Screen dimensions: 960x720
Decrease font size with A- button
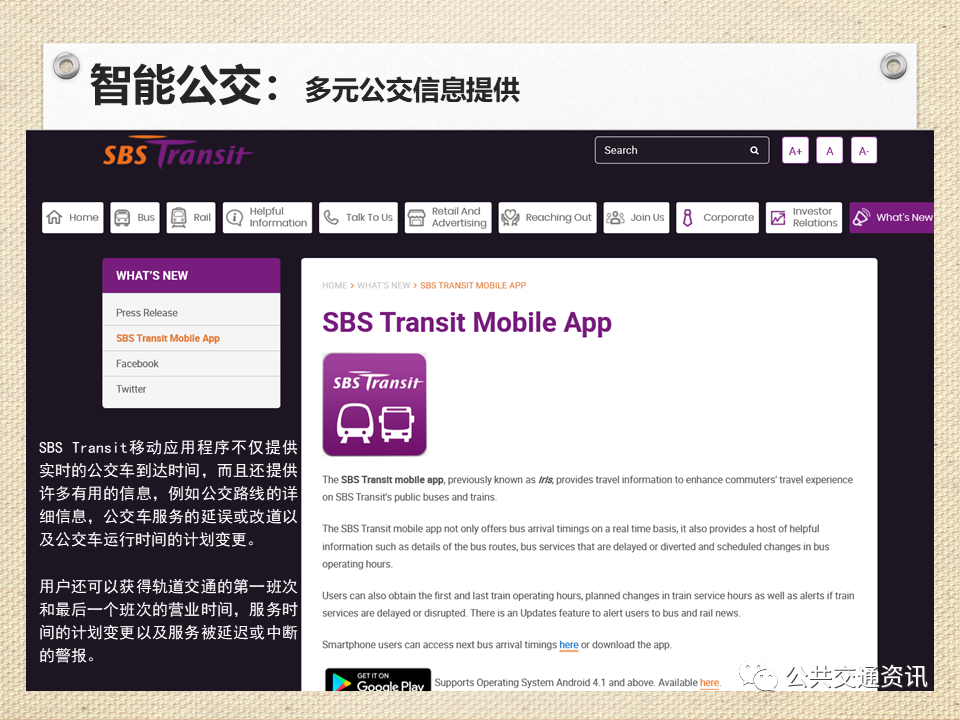[x=864, y=151]
